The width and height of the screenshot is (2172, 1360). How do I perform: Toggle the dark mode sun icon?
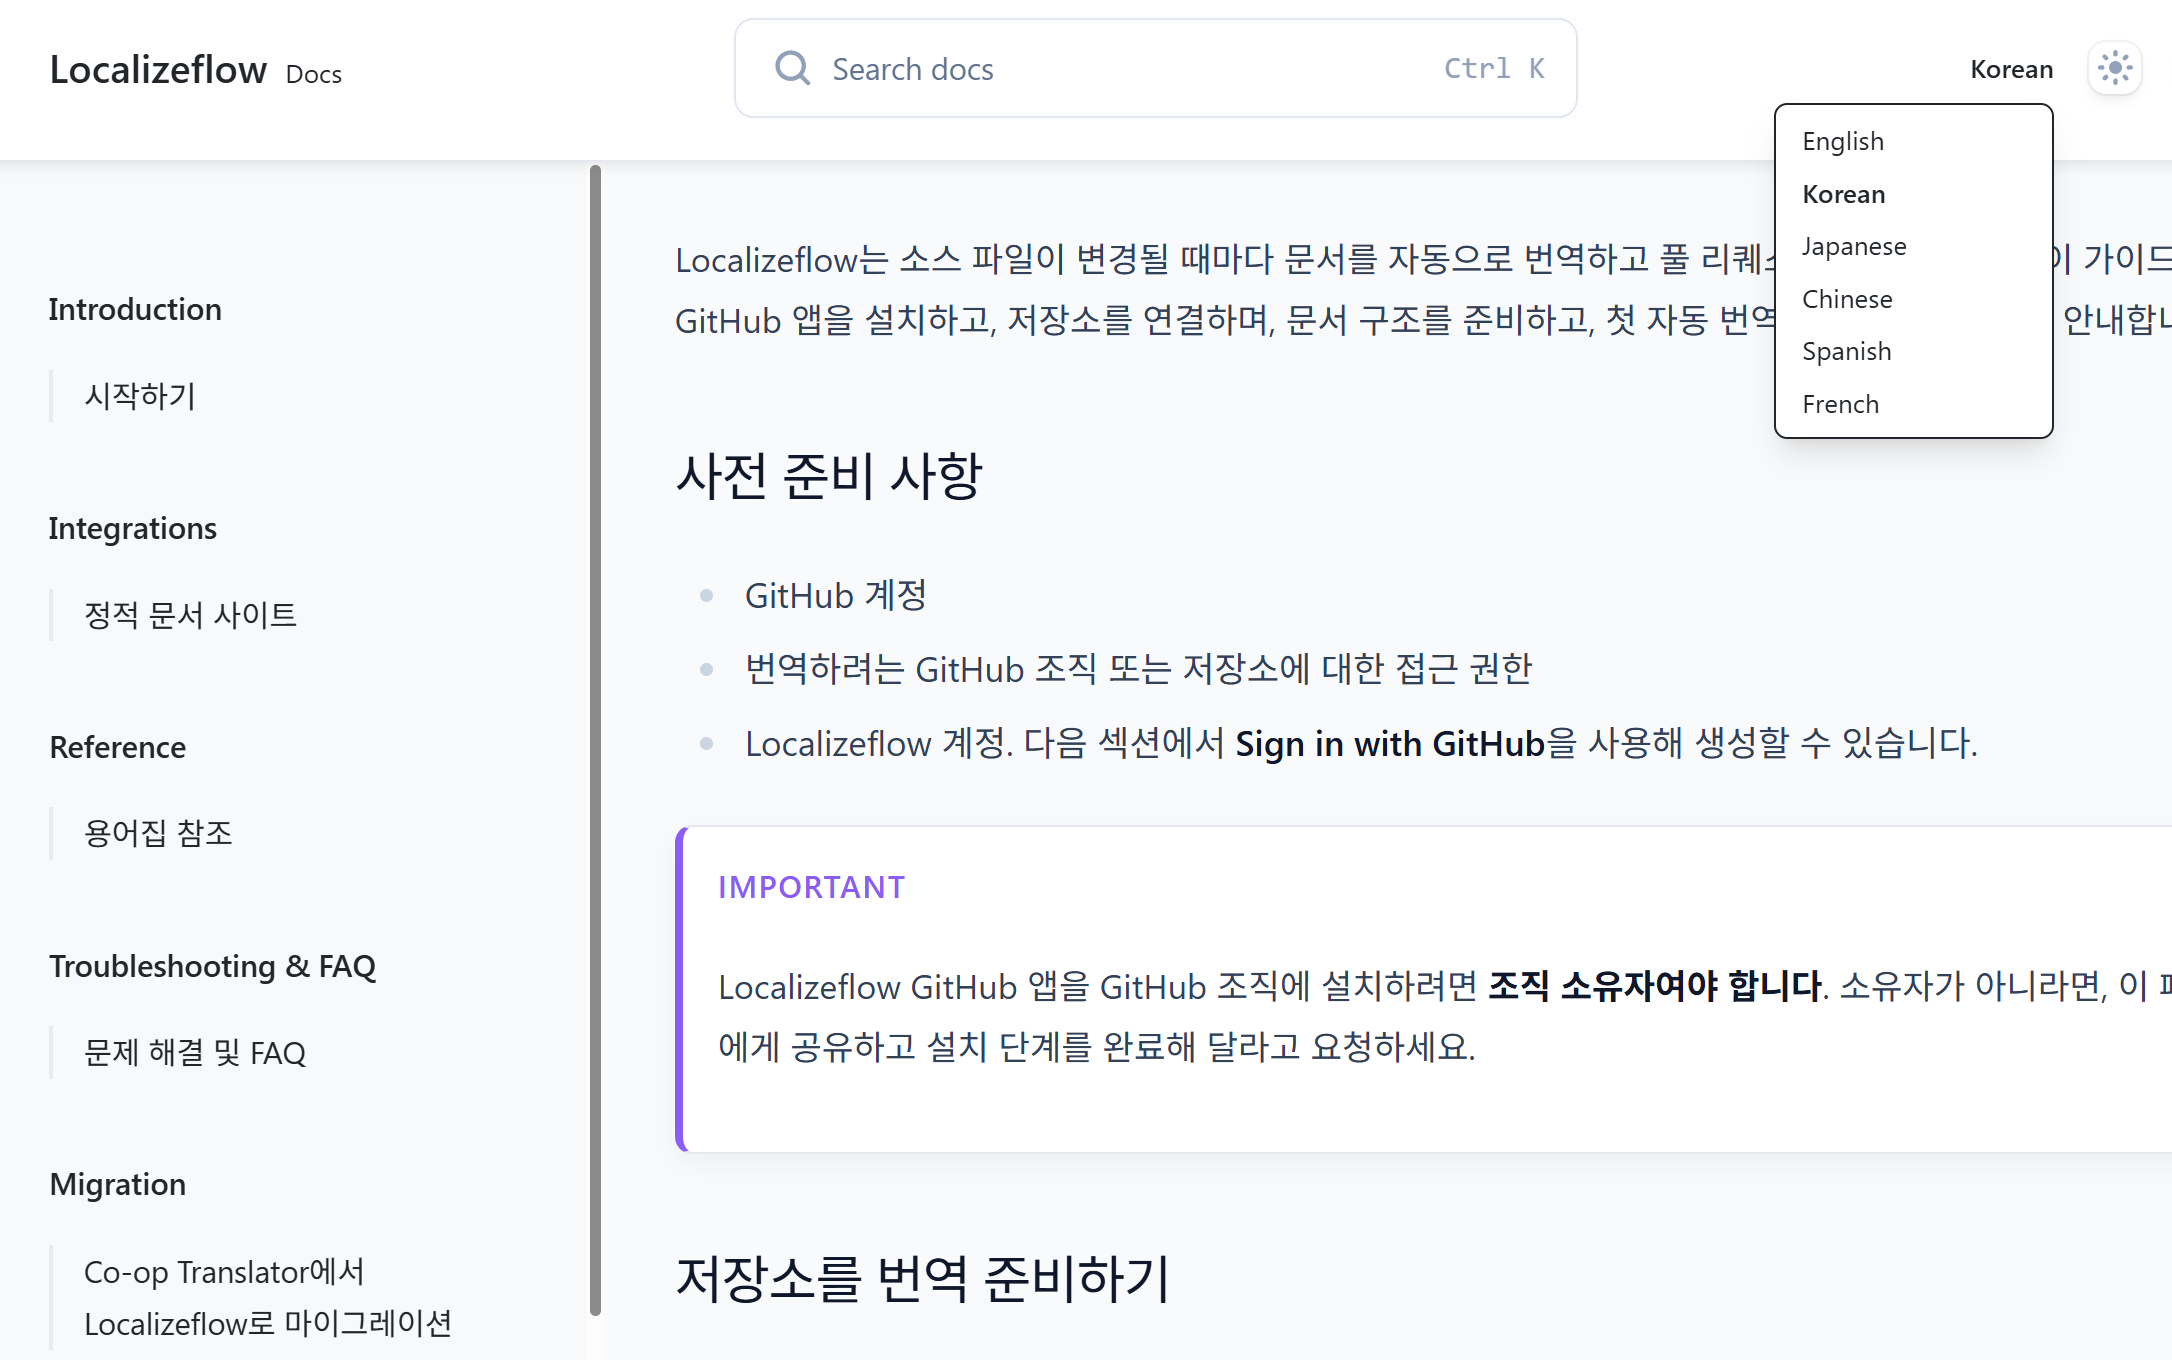tap(2114, 68)
